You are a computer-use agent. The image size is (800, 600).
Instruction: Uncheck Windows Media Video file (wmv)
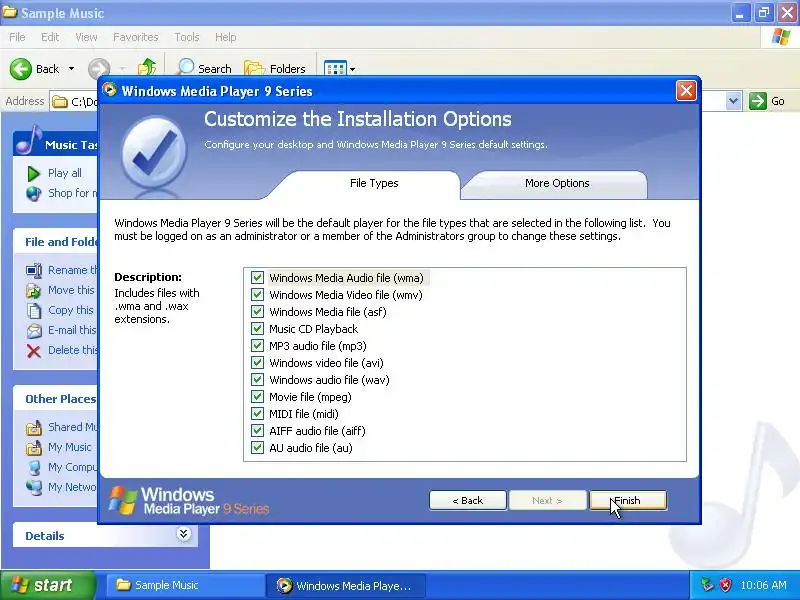[x=257, y=295]
